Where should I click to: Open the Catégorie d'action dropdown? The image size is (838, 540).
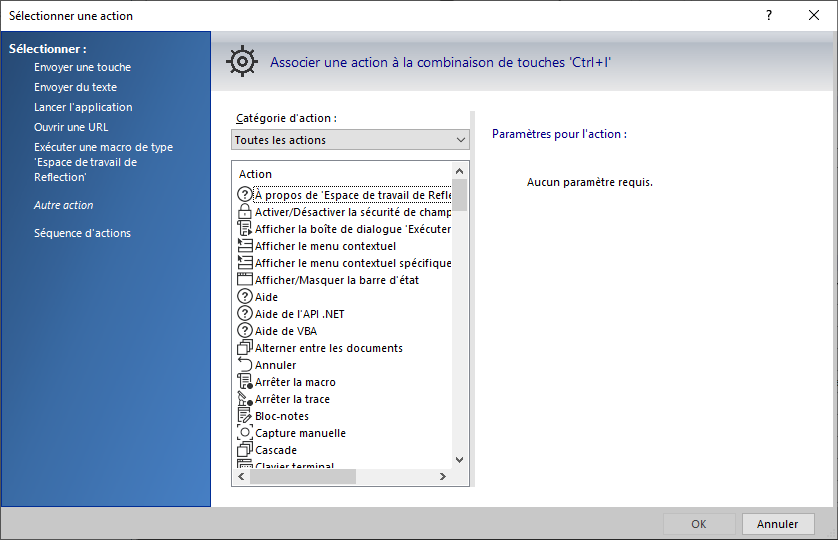[350, 140]
